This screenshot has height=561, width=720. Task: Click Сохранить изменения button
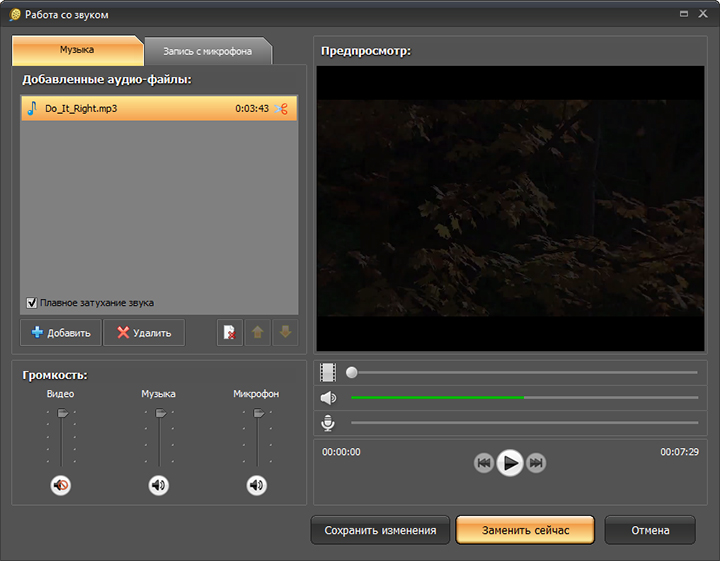[x=380, y=531]
